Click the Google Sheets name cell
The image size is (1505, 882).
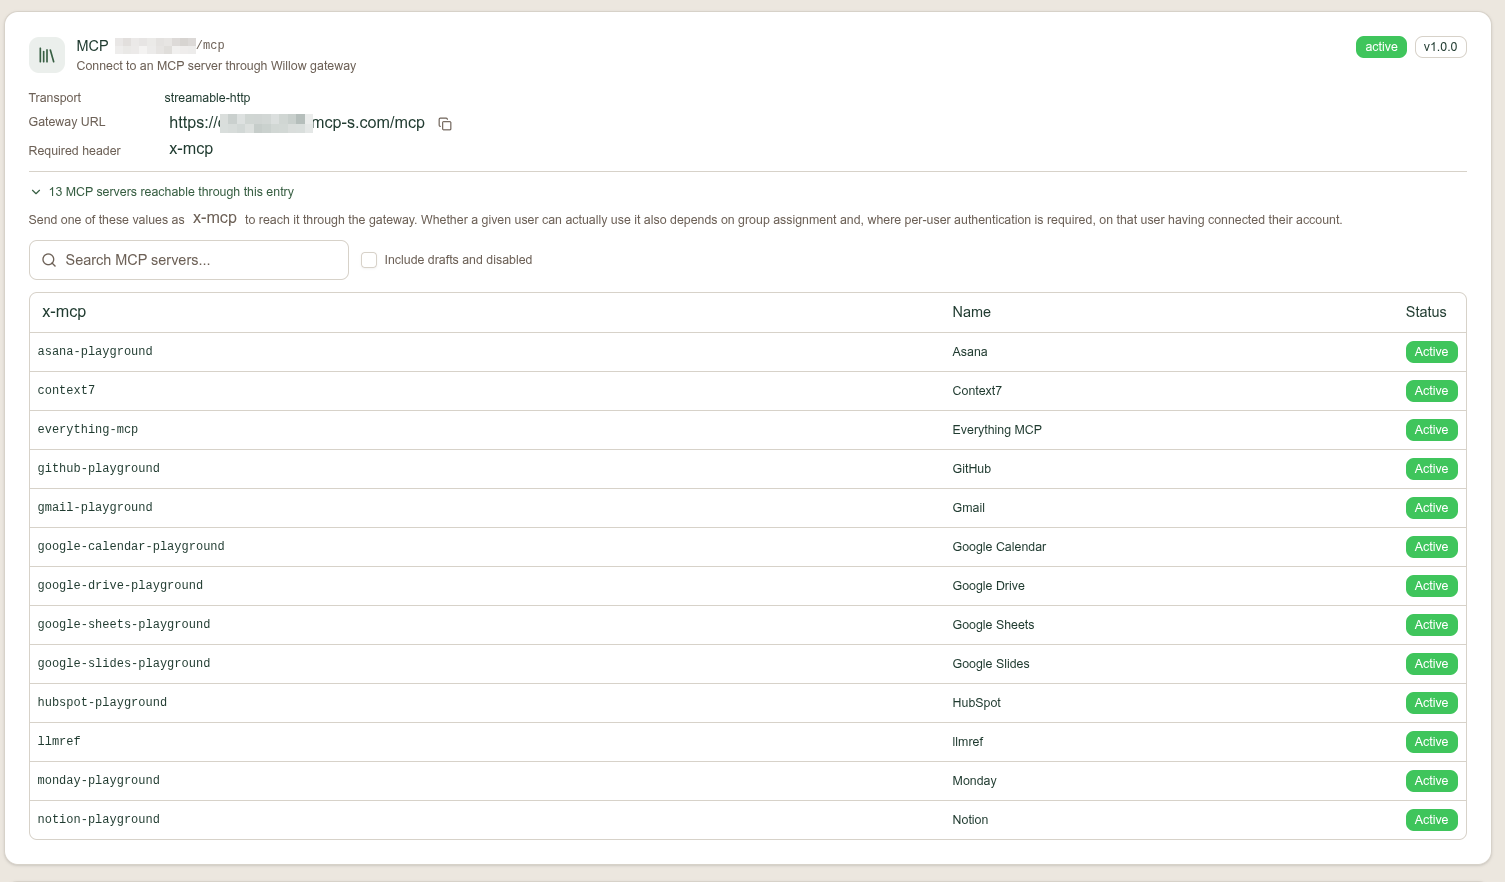[x=993, y=625]
